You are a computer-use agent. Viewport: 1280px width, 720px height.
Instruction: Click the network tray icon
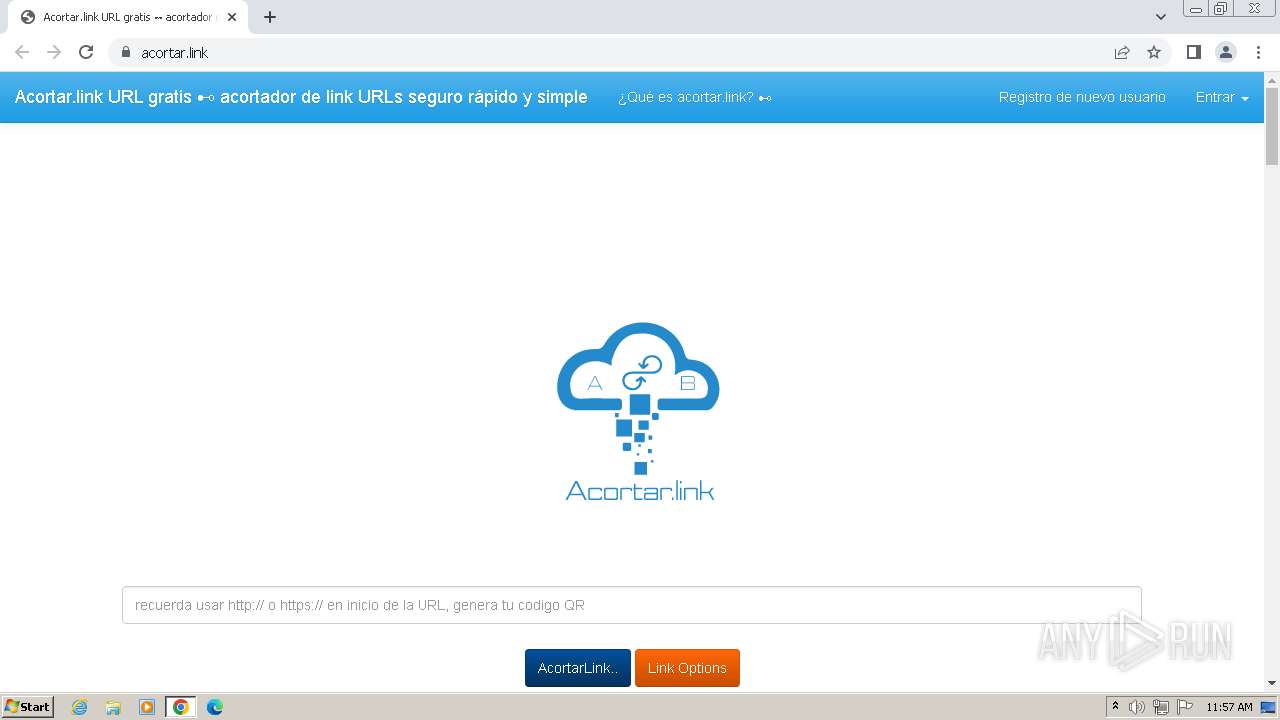click(1161, 707)
